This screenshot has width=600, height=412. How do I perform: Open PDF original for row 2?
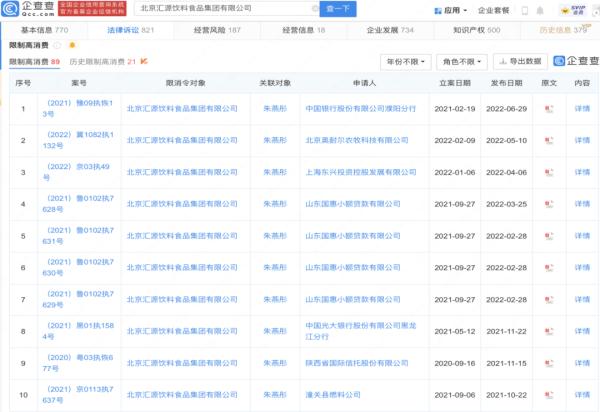click(x=549, y=141)
